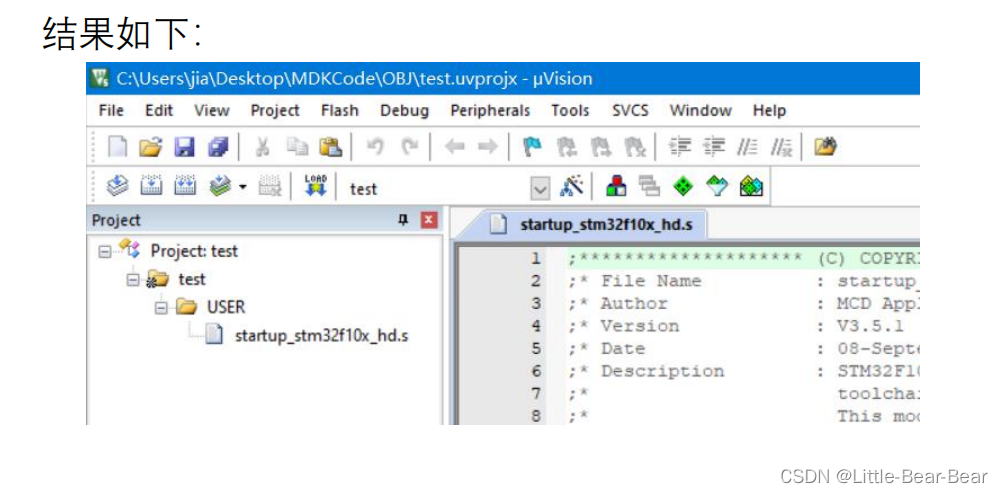Viewport: 1003px width, 493px height.
Task: Click the Navigate Backwards arrow
Action: click(x=454, y=148)
